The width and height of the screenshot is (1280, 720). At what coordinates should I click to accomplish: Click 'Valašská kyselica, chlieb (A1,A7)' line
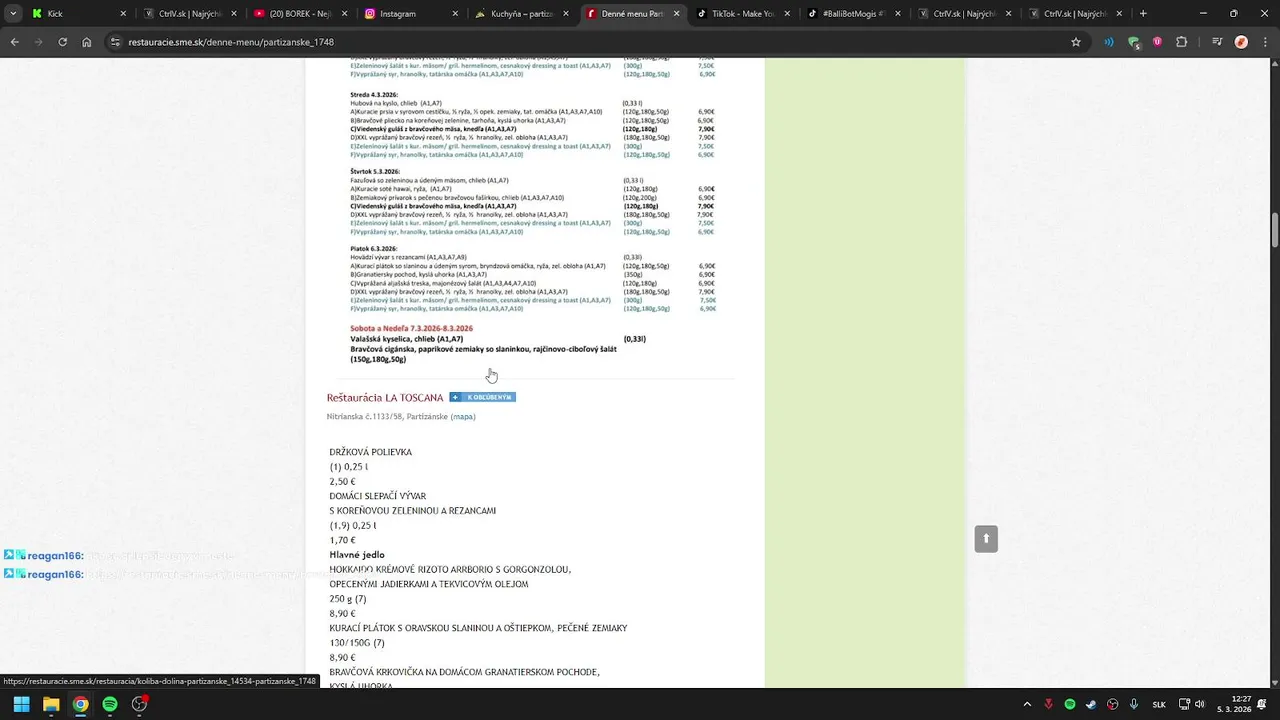pos(406,339)
